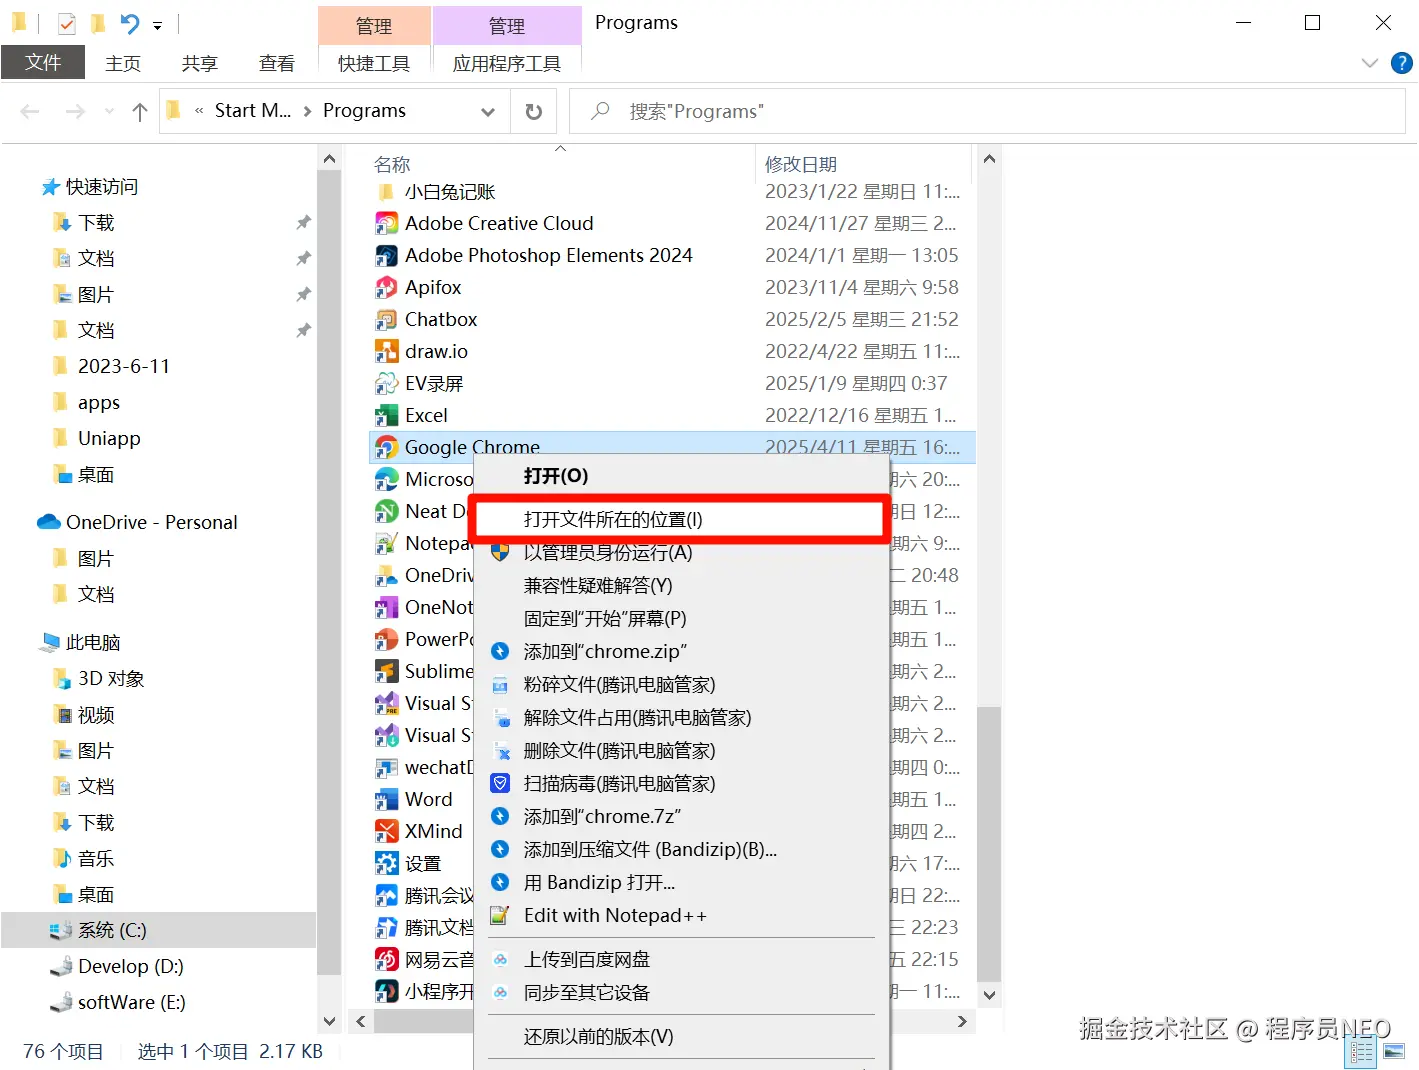Screen dimensions: 1419x1070
Task: Click the Baidu cloud icon beside 上传到百度网盘
Action: click(x=500, y=959)
